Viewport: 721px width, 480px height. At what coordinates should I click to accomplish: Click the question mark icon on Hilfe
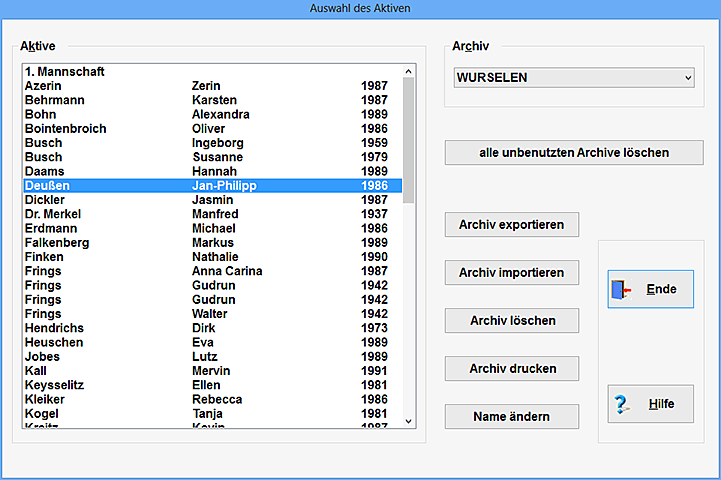click(622, 404)
